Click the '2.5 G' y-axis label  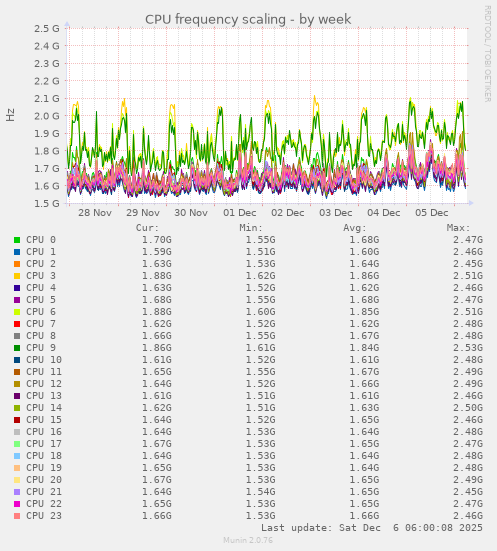(x=47, y=28)
